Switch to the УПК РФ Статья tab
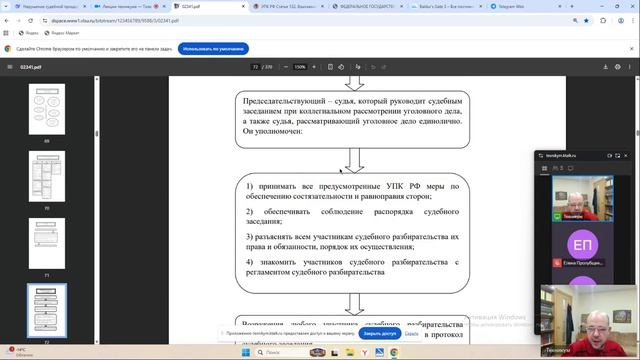This screenshot has height=360, width=640. [x=288, y=7]
